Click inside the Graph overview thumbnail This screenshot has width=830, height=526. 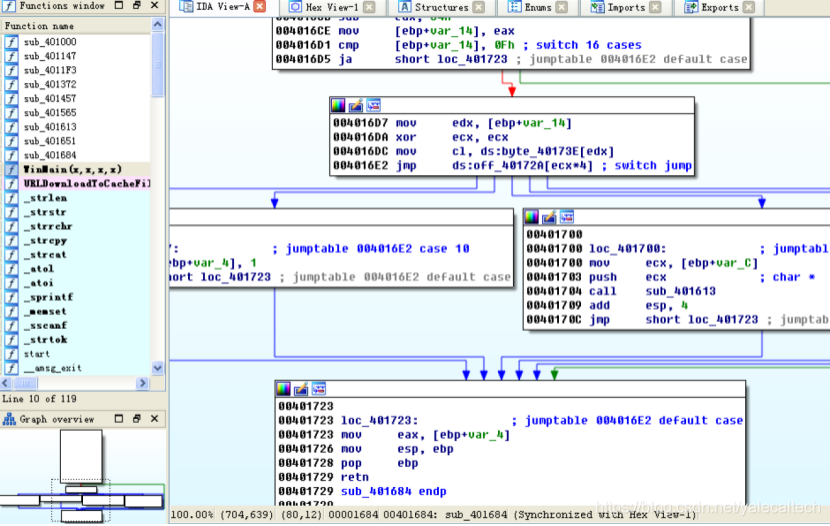(x=82, y=476)
